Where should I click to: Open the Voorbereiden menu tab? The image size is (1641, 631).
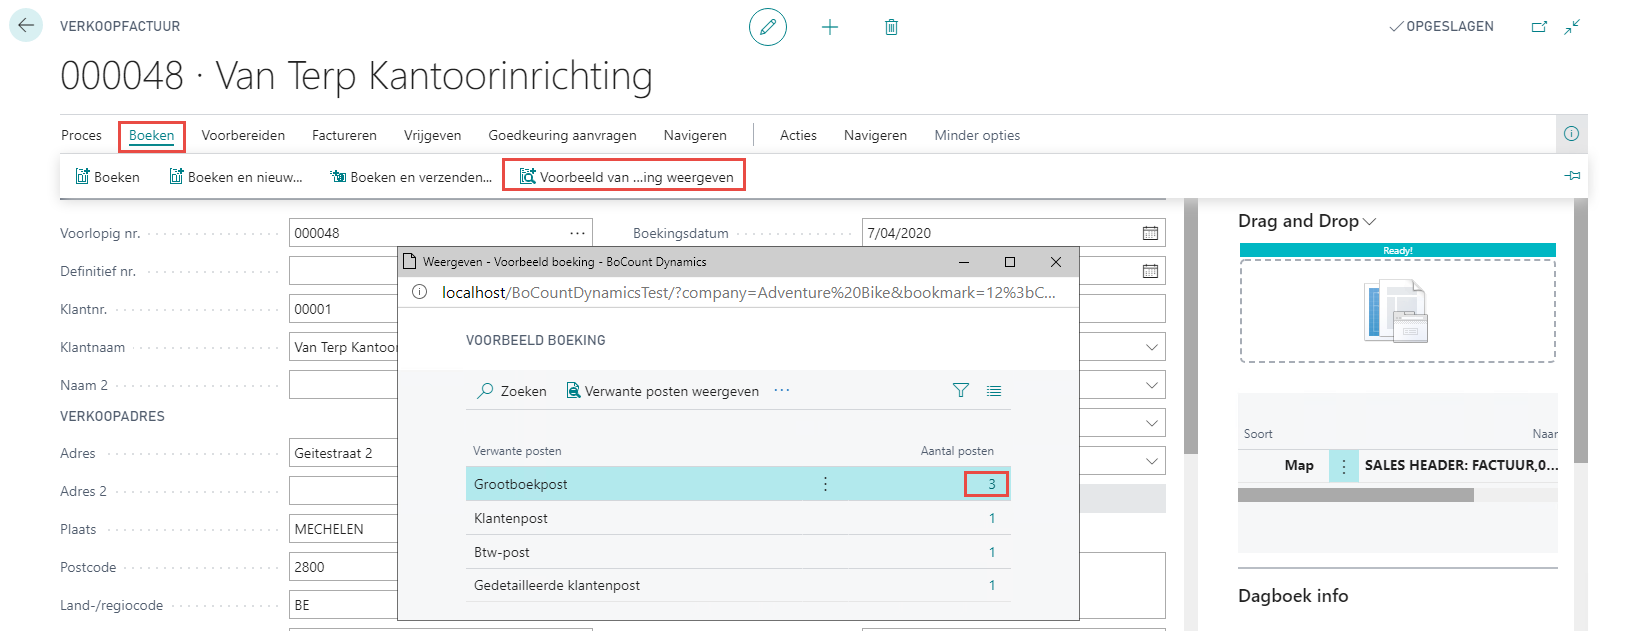243,135
